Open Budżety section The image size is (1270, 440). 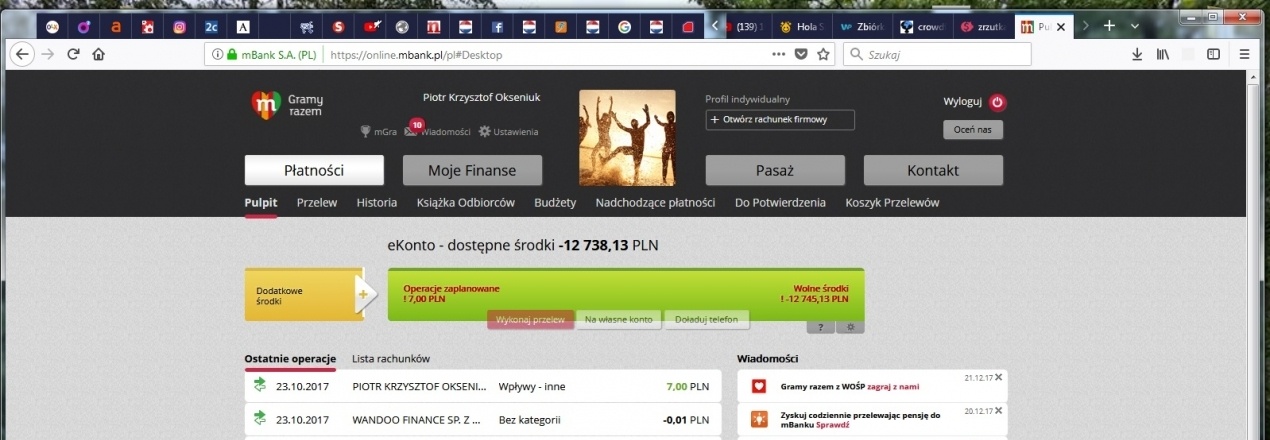555,203
